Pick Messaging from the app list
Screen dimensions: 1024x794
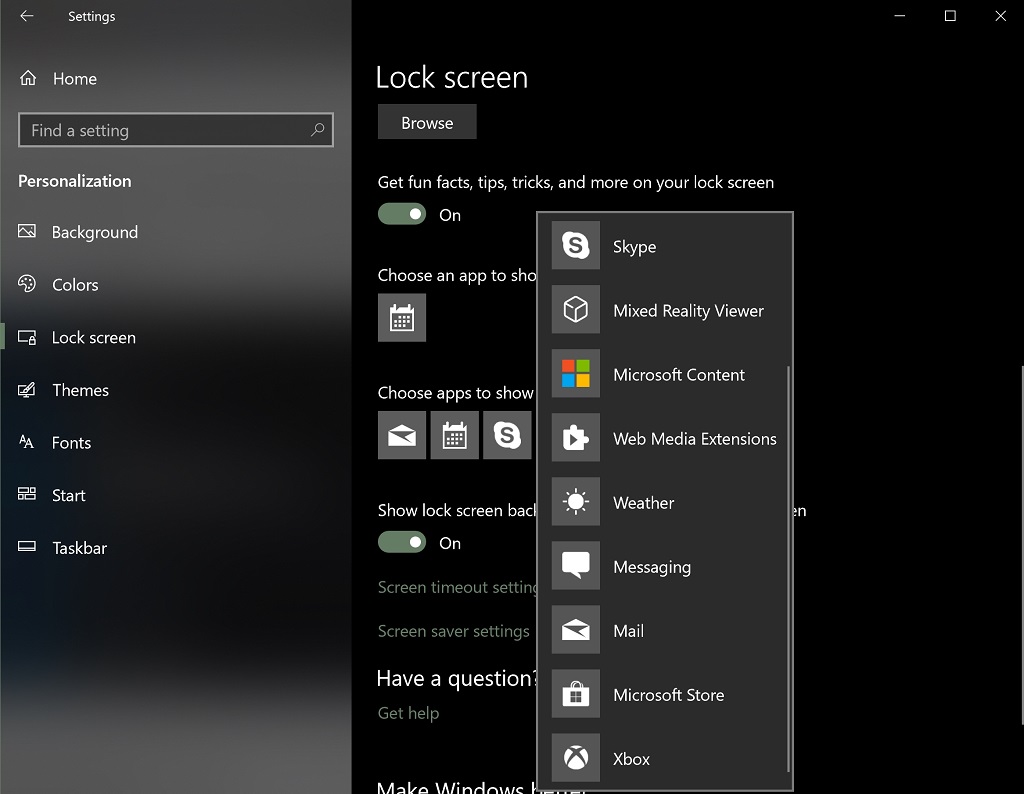click(x=665, y=565)
